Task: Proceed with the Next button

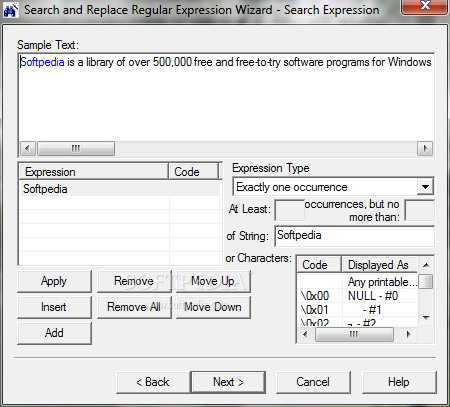Action: [228, 382]
